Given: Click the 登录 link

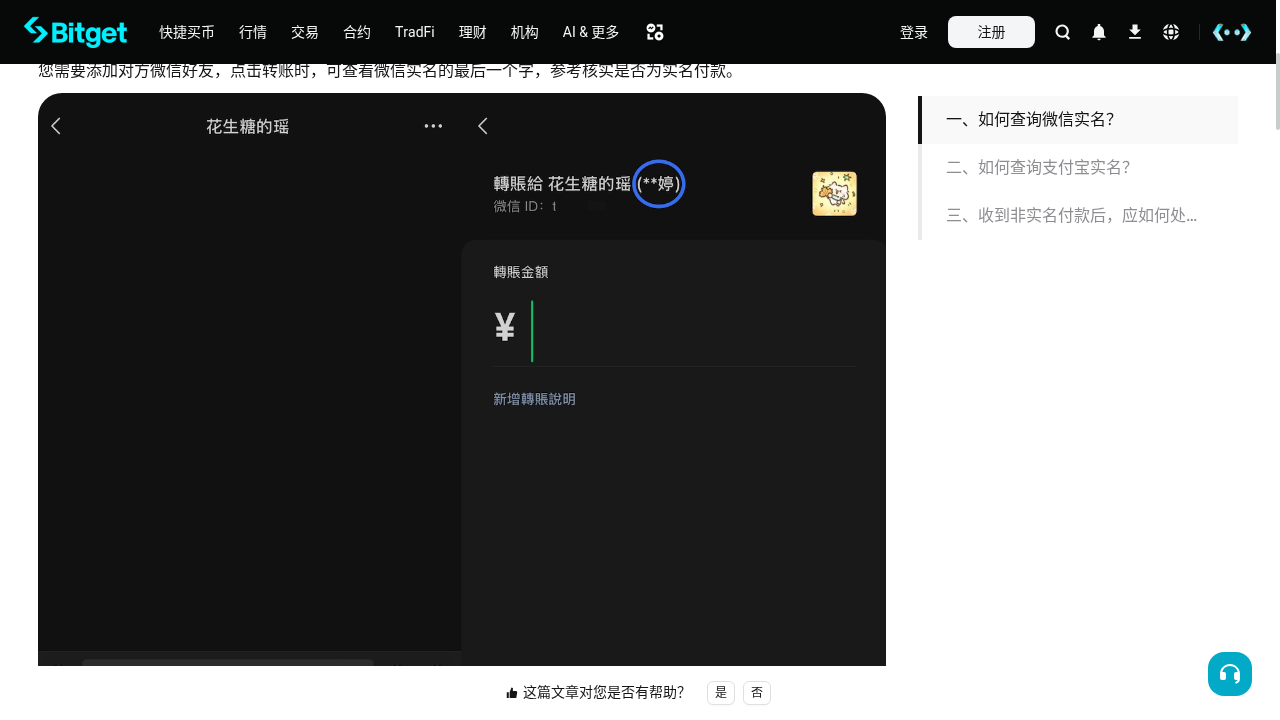Looking at the screenshot, I should click(x=914, y=32).
